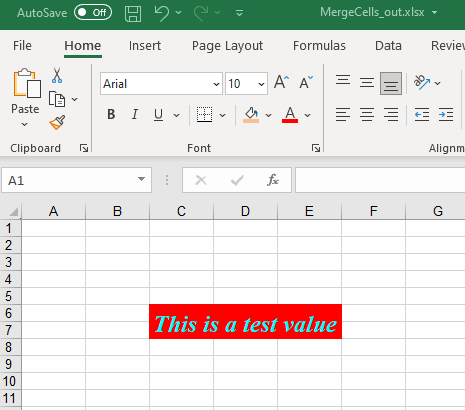Image resolution: width=465 pixels, height=410 pixels.
Task: Apply the red Font Color
Action: 290,115
